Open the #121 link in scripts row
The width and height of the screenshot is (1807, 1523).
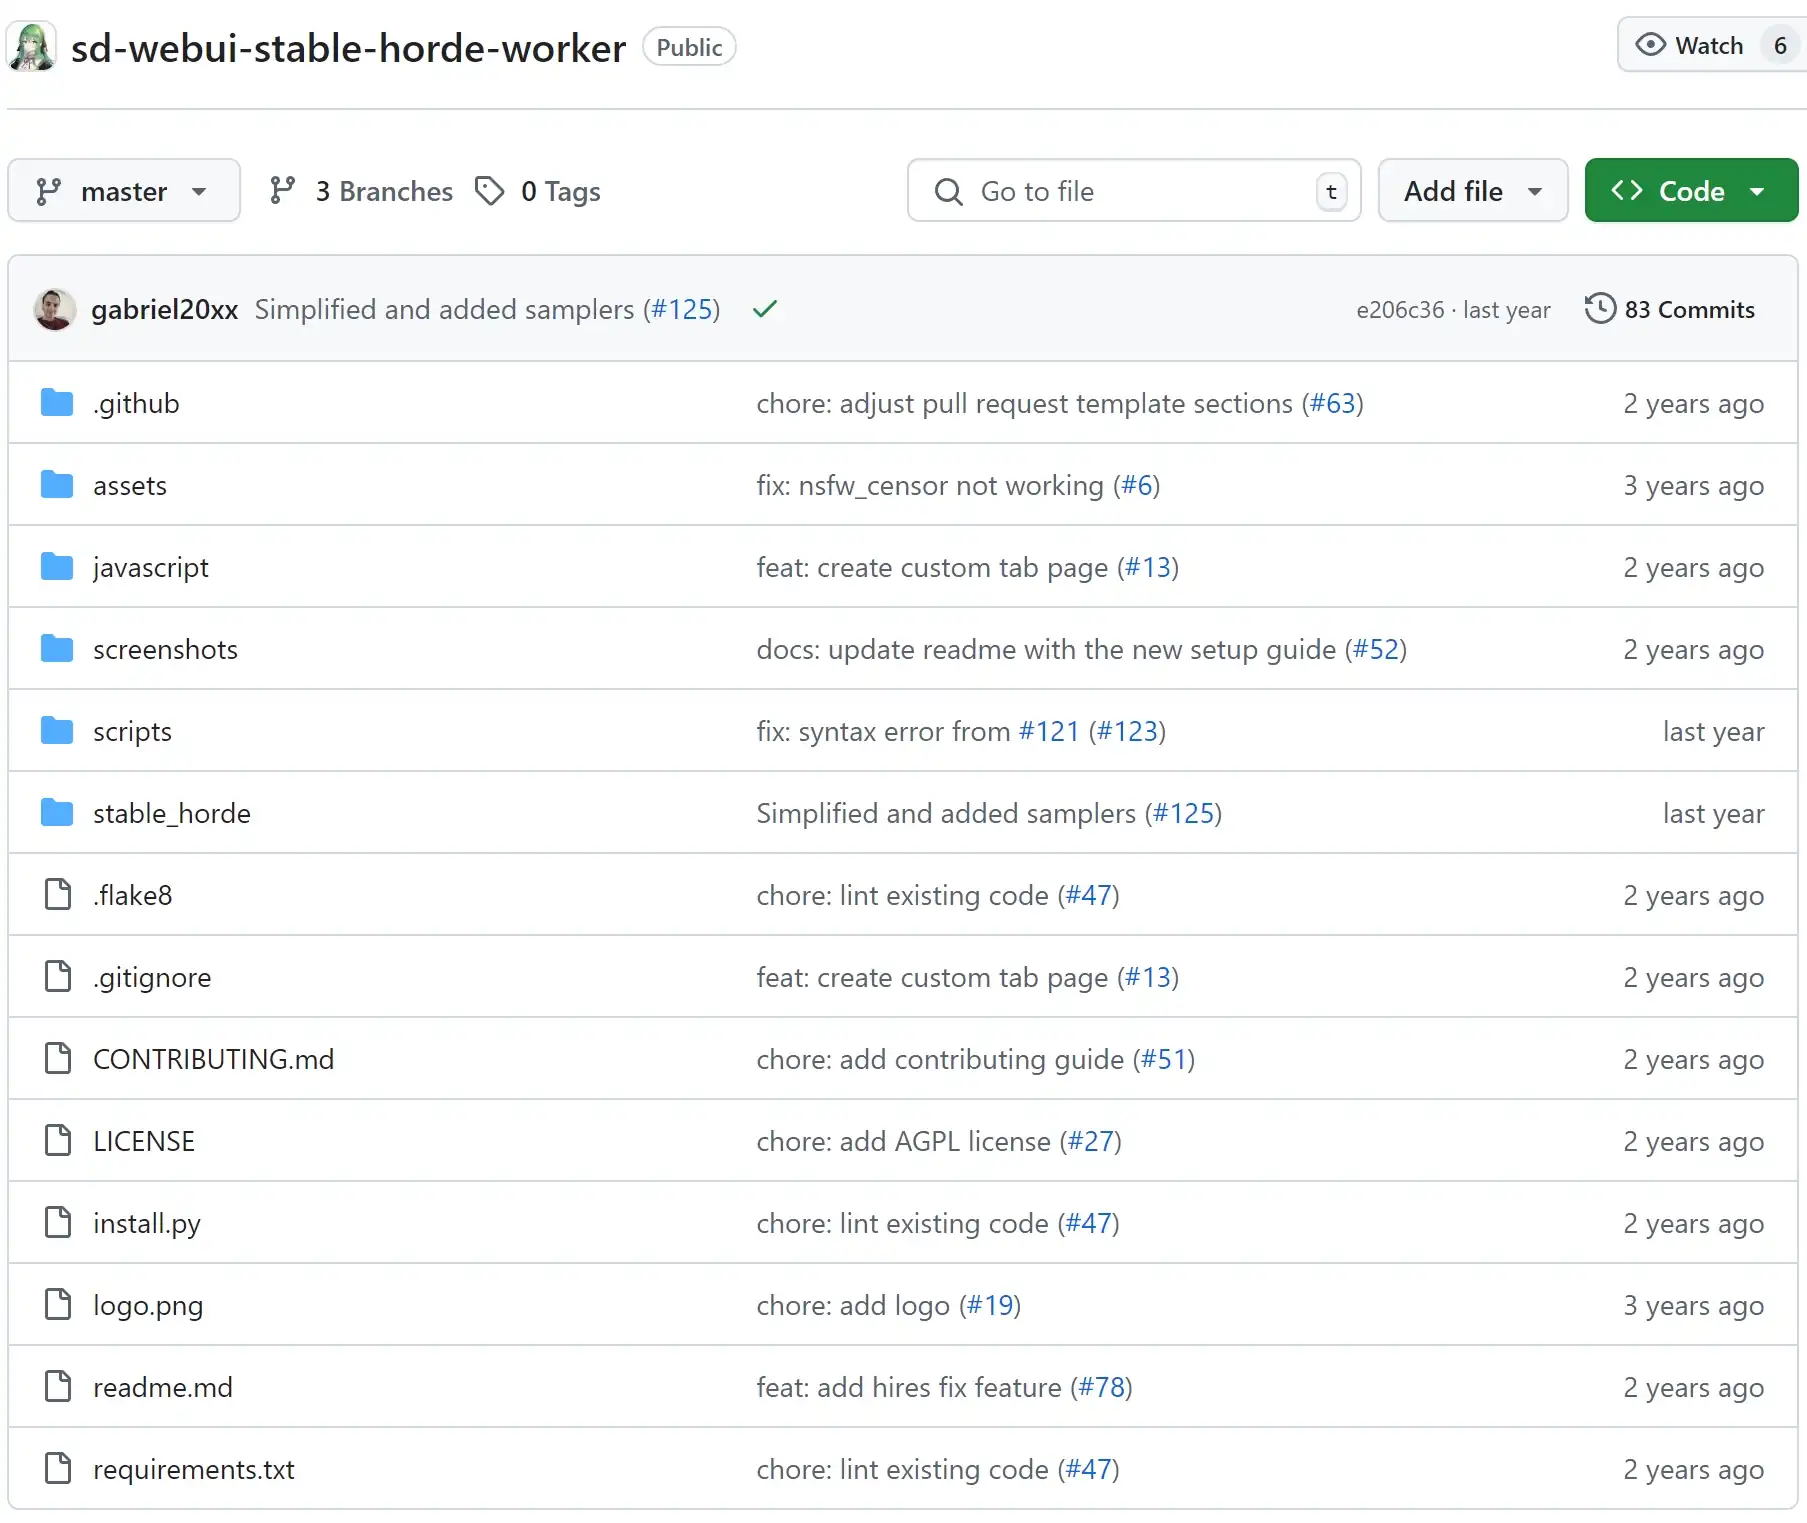(1049, 731)
